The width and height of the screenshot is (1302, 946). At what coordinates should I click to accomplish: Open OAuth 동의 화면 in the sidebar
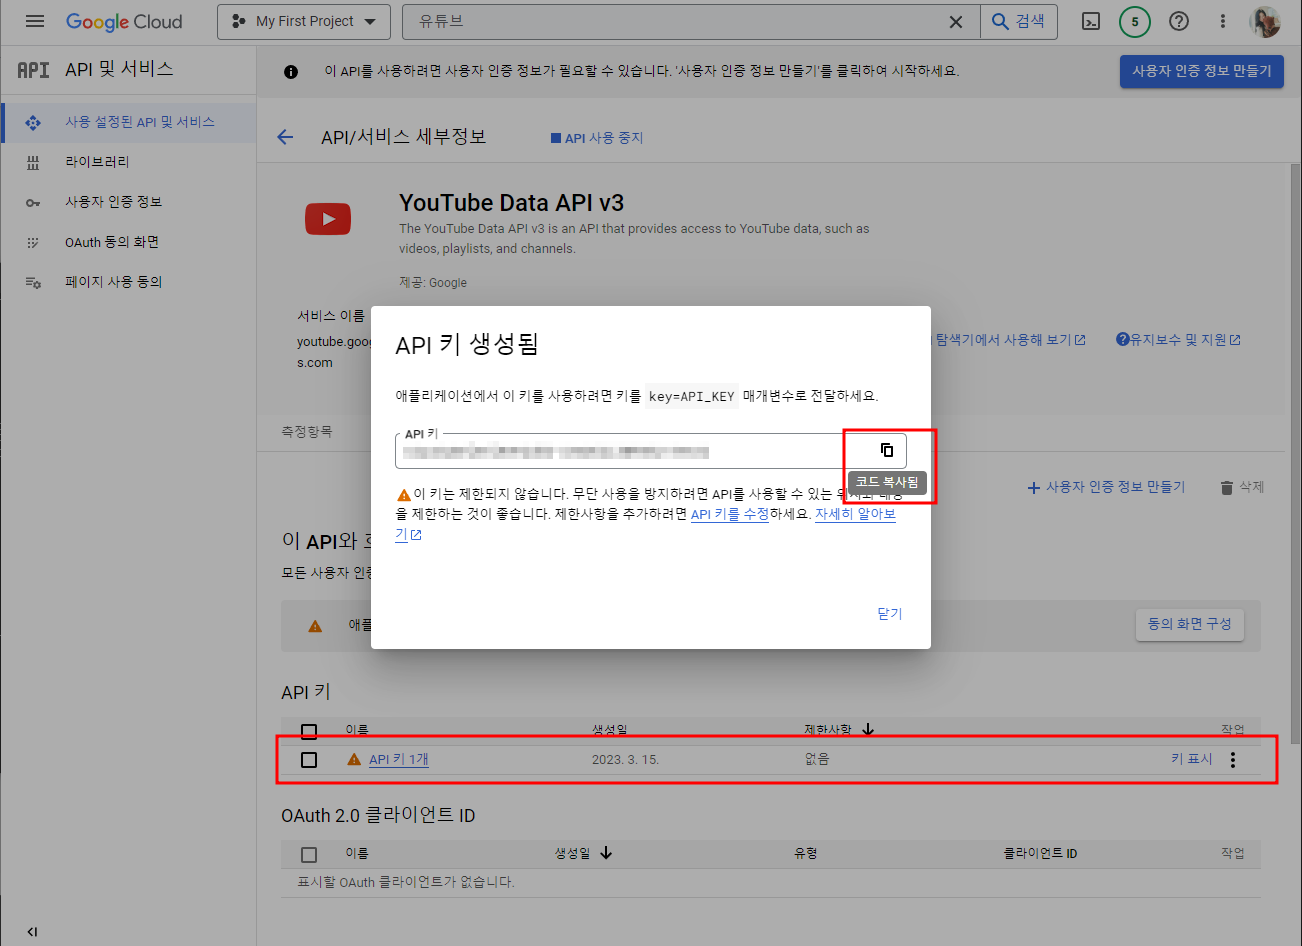click(112, 242)
